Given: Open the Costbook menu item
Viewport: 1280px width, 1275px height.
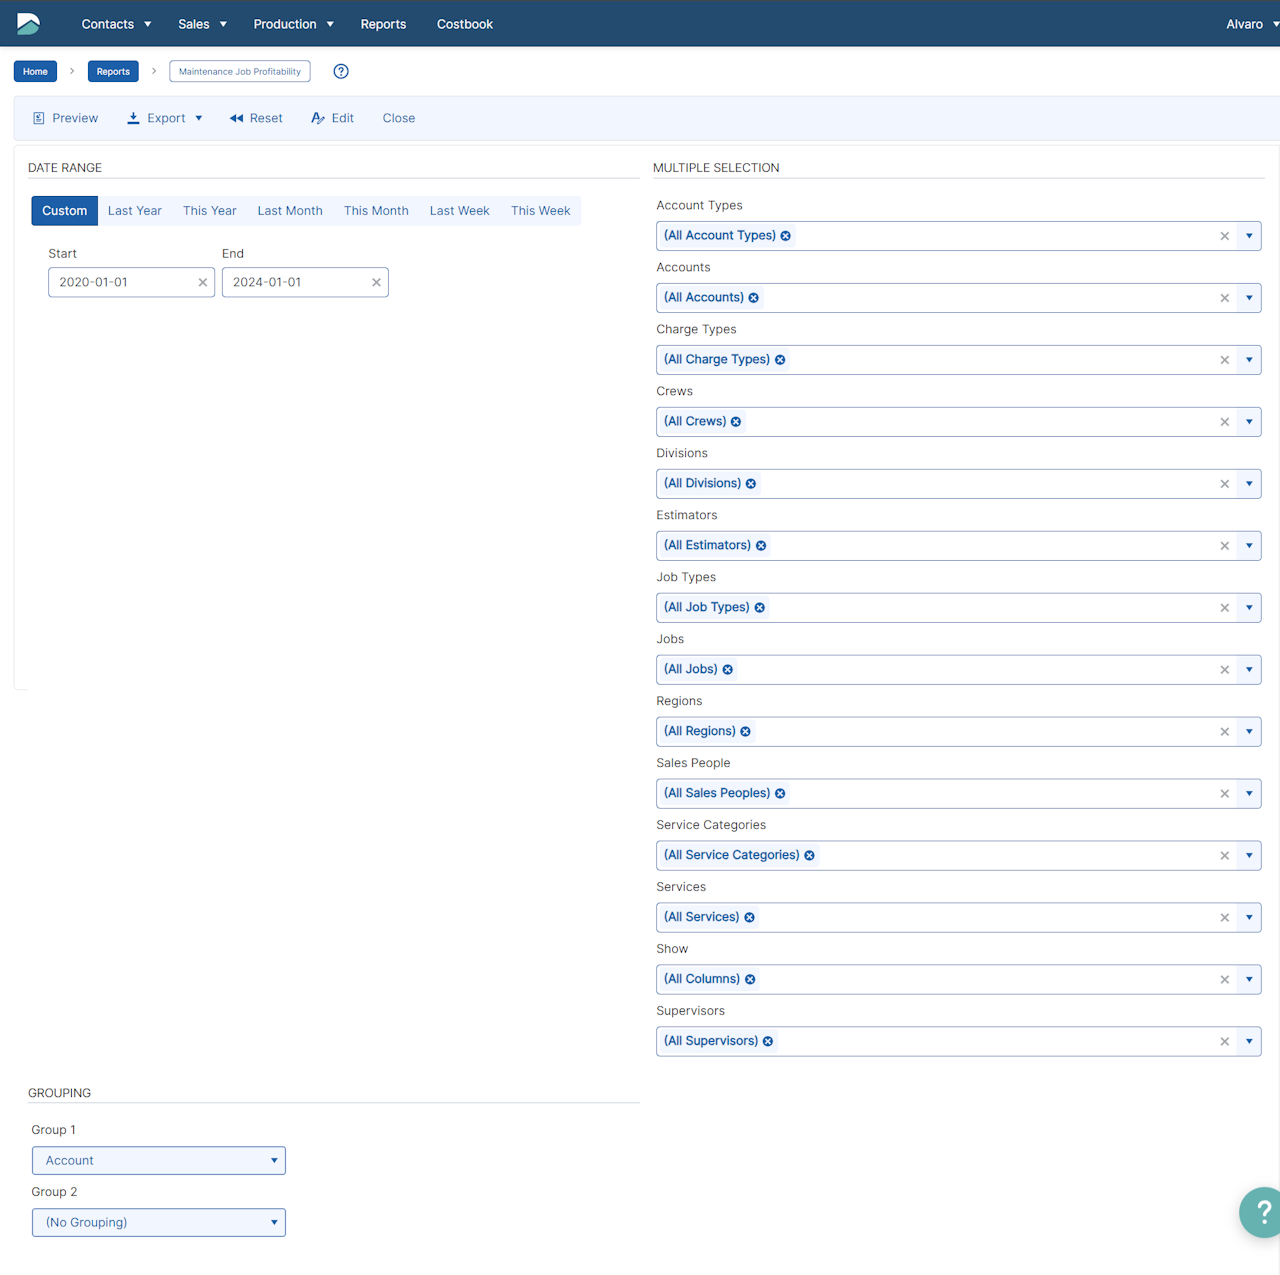Looking at the screenshot, I should point(465,24).
